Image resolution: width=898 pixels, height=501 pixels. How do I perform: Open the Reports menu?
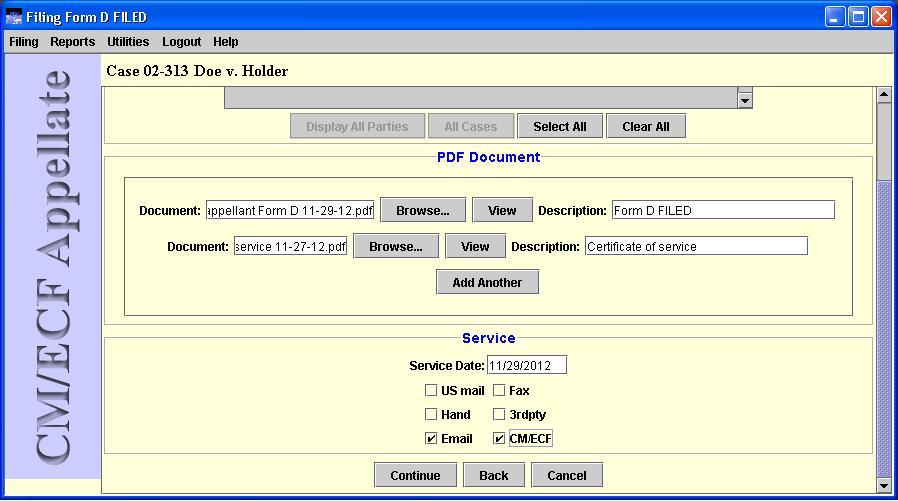click(72, 42)
